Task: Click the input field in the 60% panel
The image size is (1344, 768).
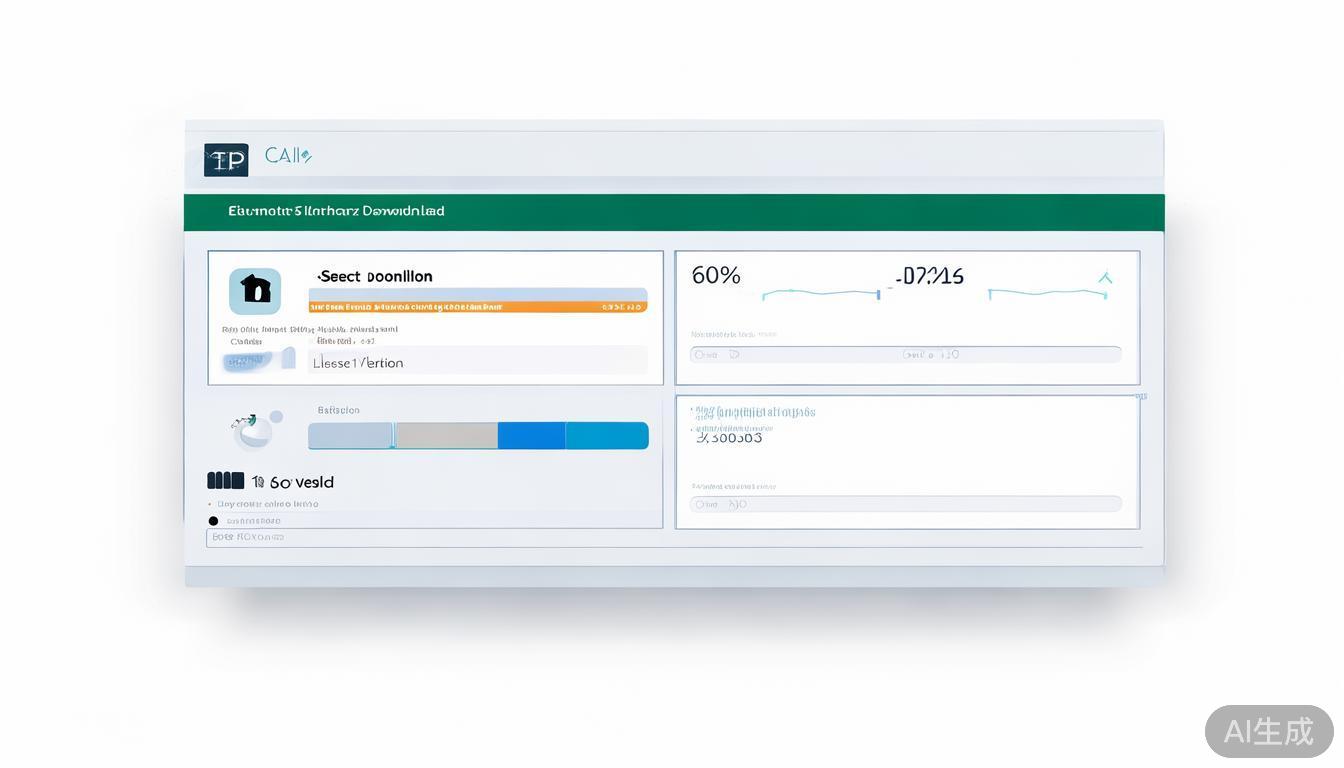Action: tap(905, 354)
